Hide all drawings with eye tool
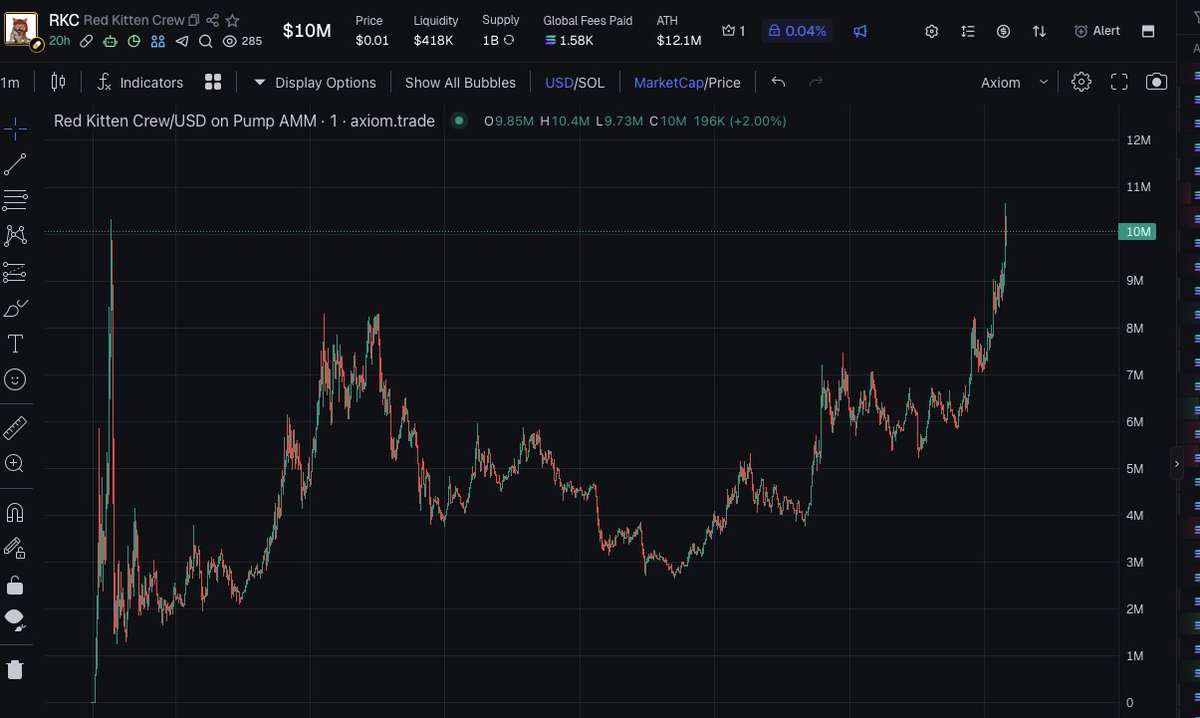 [15, 620]
